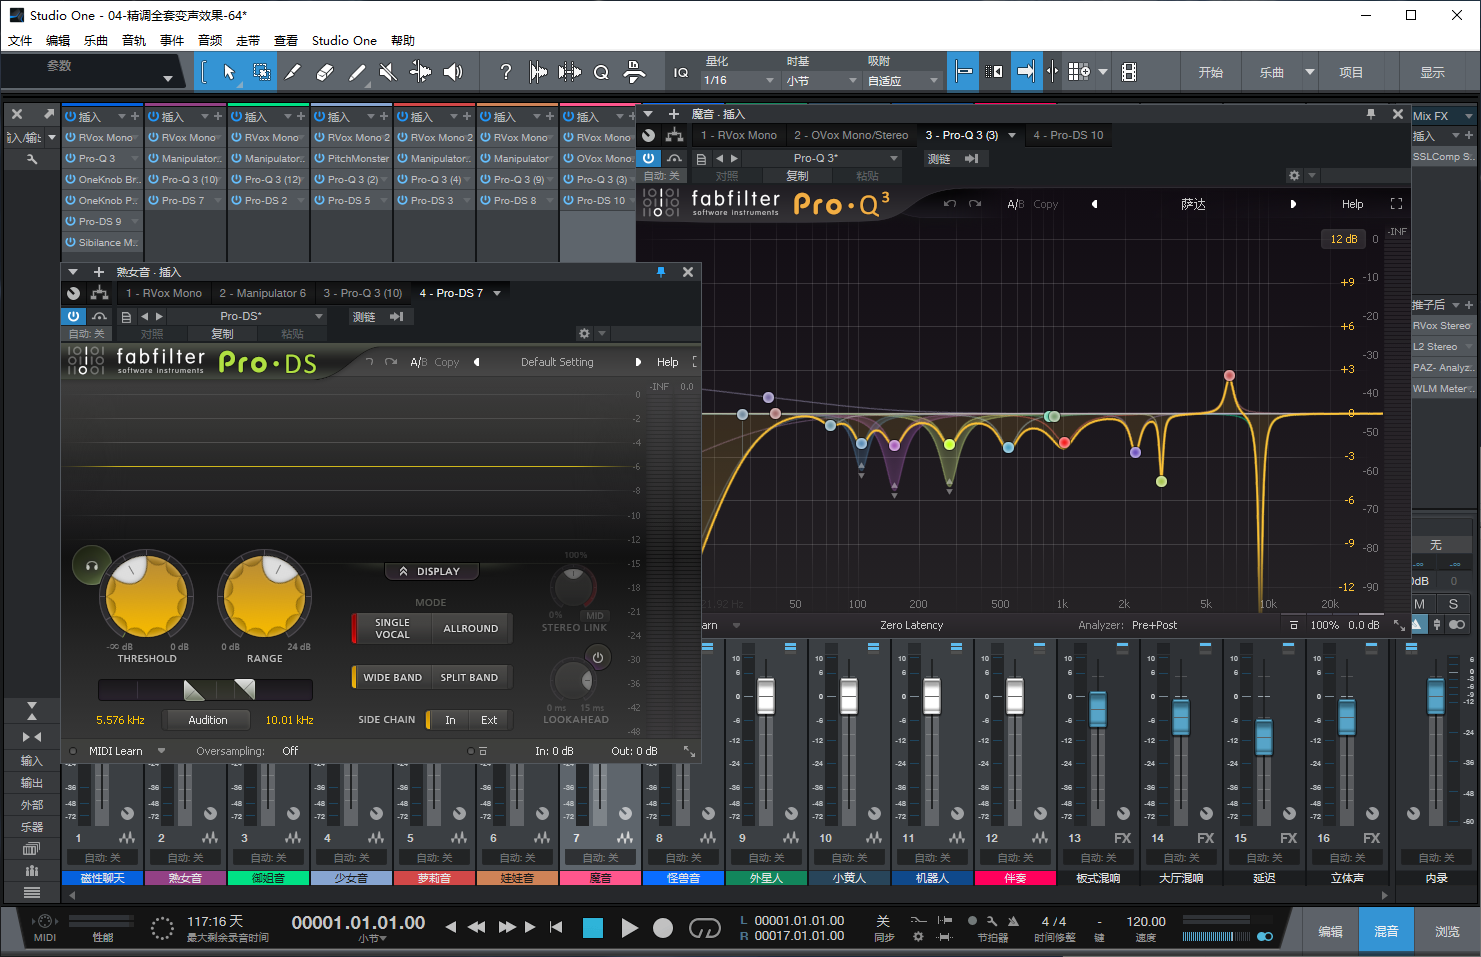The height and width of the screenshot is (957, 1481).
Task: Click the Pro-DS audition headphone icon
Action: [x=91, y=566]
